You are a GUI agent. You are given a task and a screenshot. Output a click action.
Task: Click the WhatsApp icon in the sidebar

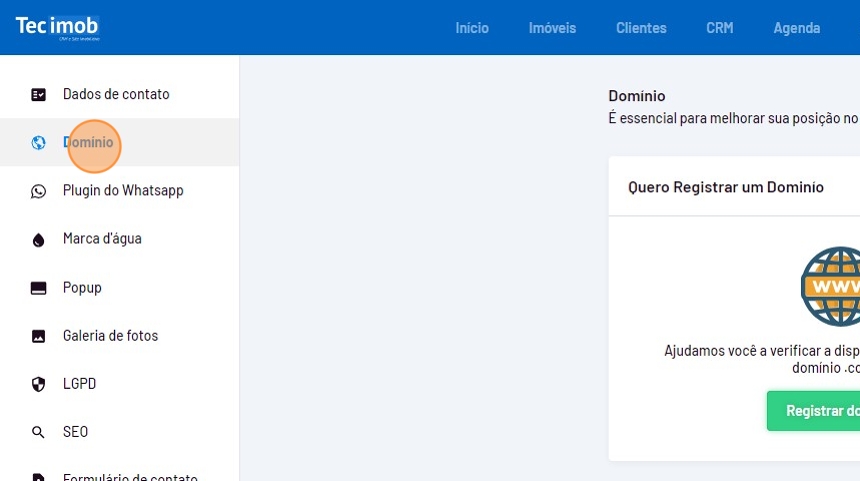point(39,191)
